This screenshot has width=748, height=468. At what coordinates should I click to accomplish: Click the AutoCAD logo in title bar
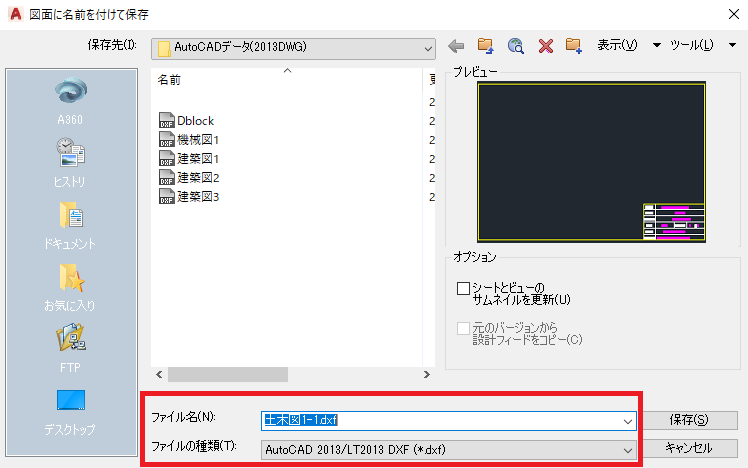[15, 14]
